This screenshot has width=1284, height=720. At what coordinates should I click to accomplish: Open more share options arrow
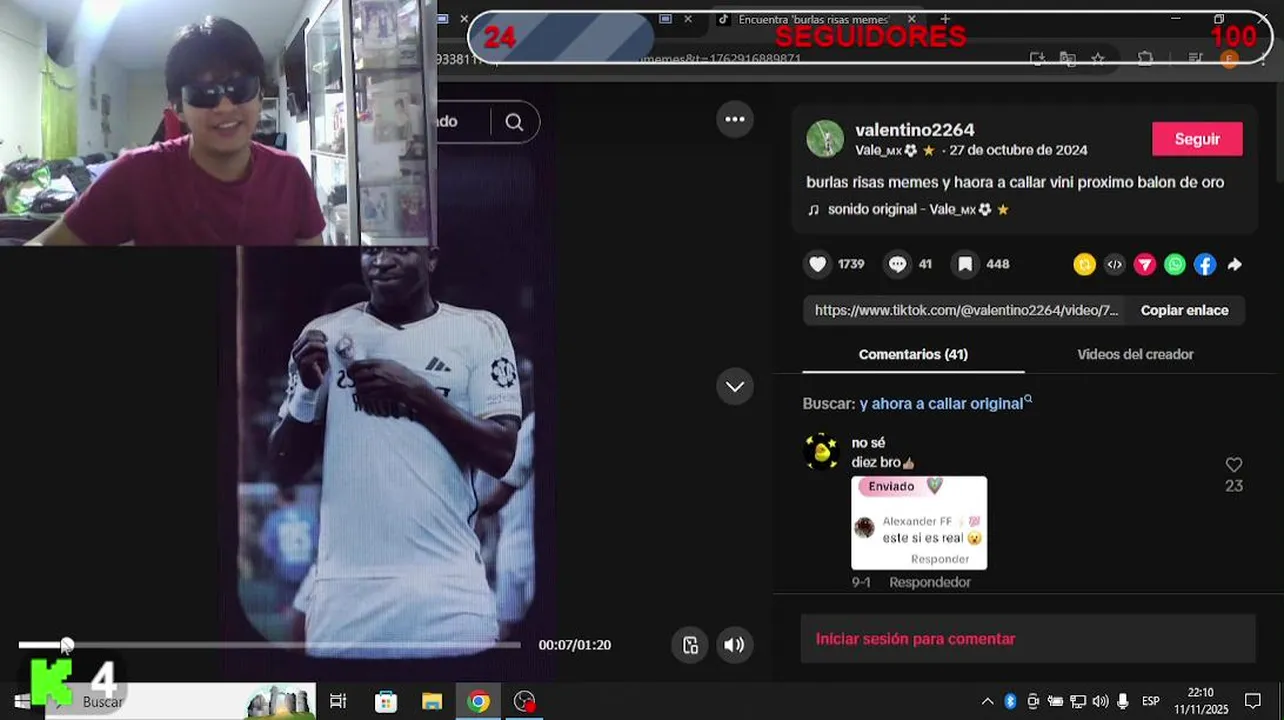(1235, 264)
